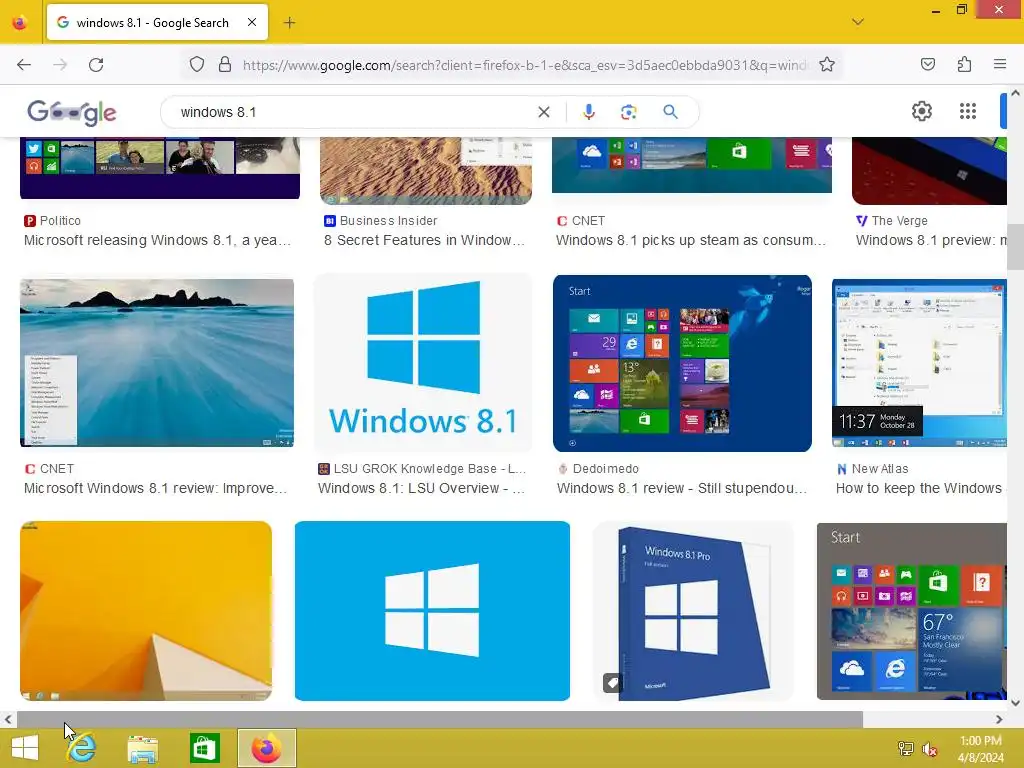Open the Firefox extensions puzzle icon
Viewport: 1024px width, 768px height.
(x=965, y=64)
